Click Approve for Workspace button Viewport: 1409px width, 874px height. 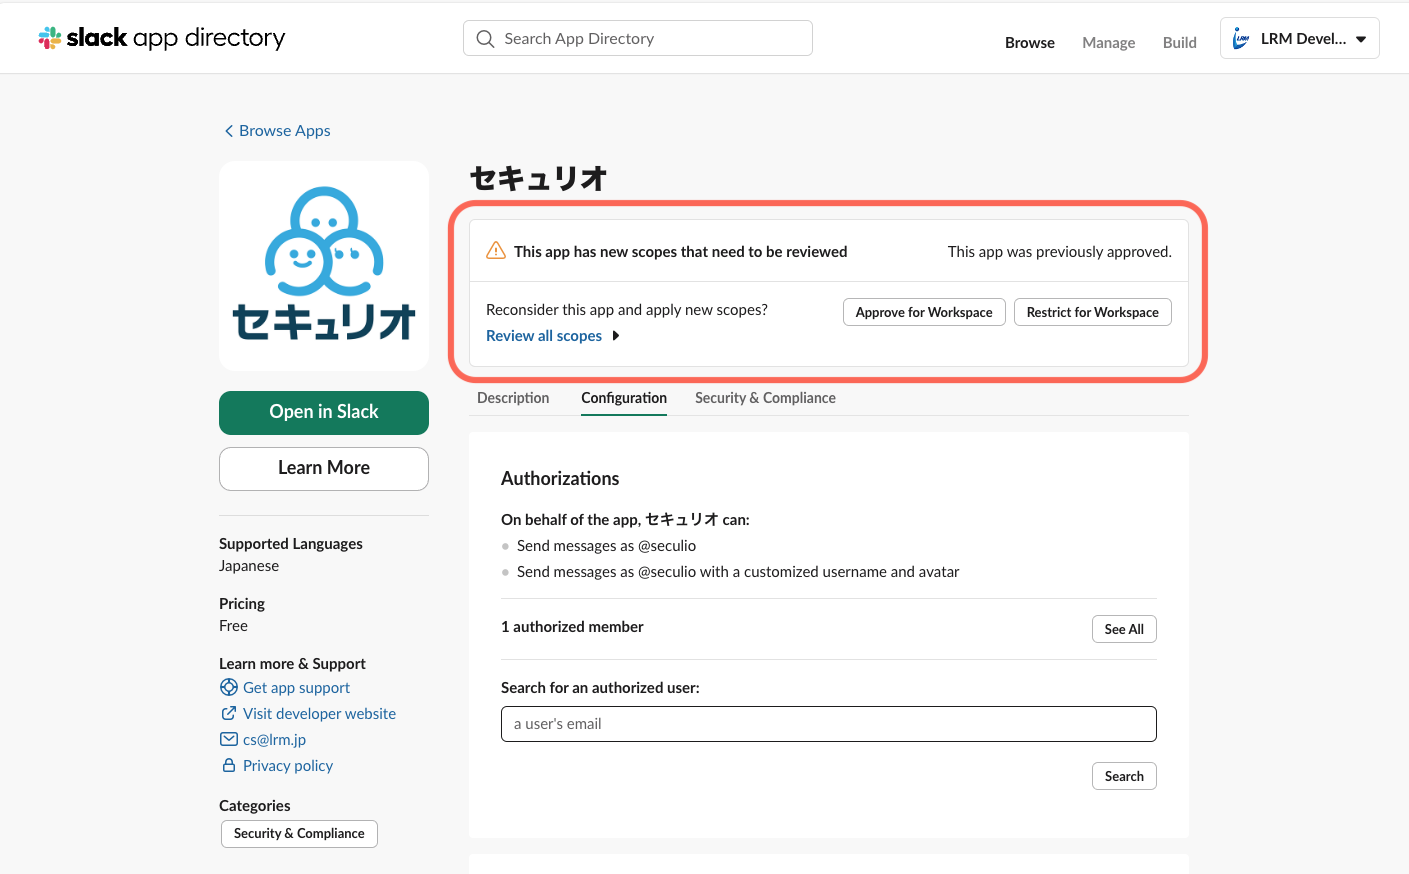coord(924,312)
